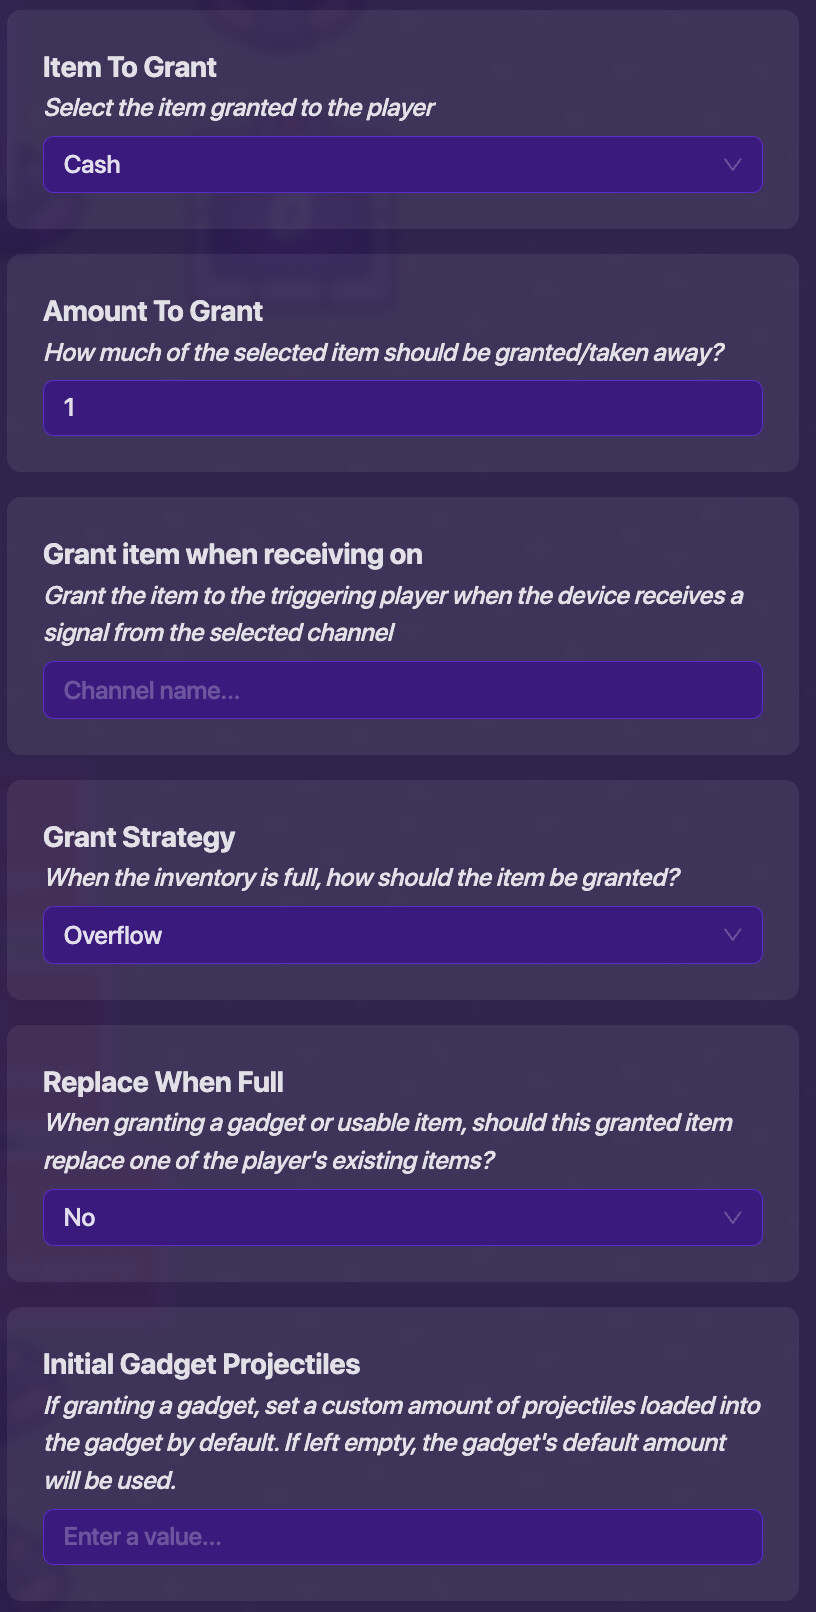Click the chevron arrow on the Cash dropdown
This screenshot has width=816, height=1612.
pyautogui.click(x=732, y=165)
